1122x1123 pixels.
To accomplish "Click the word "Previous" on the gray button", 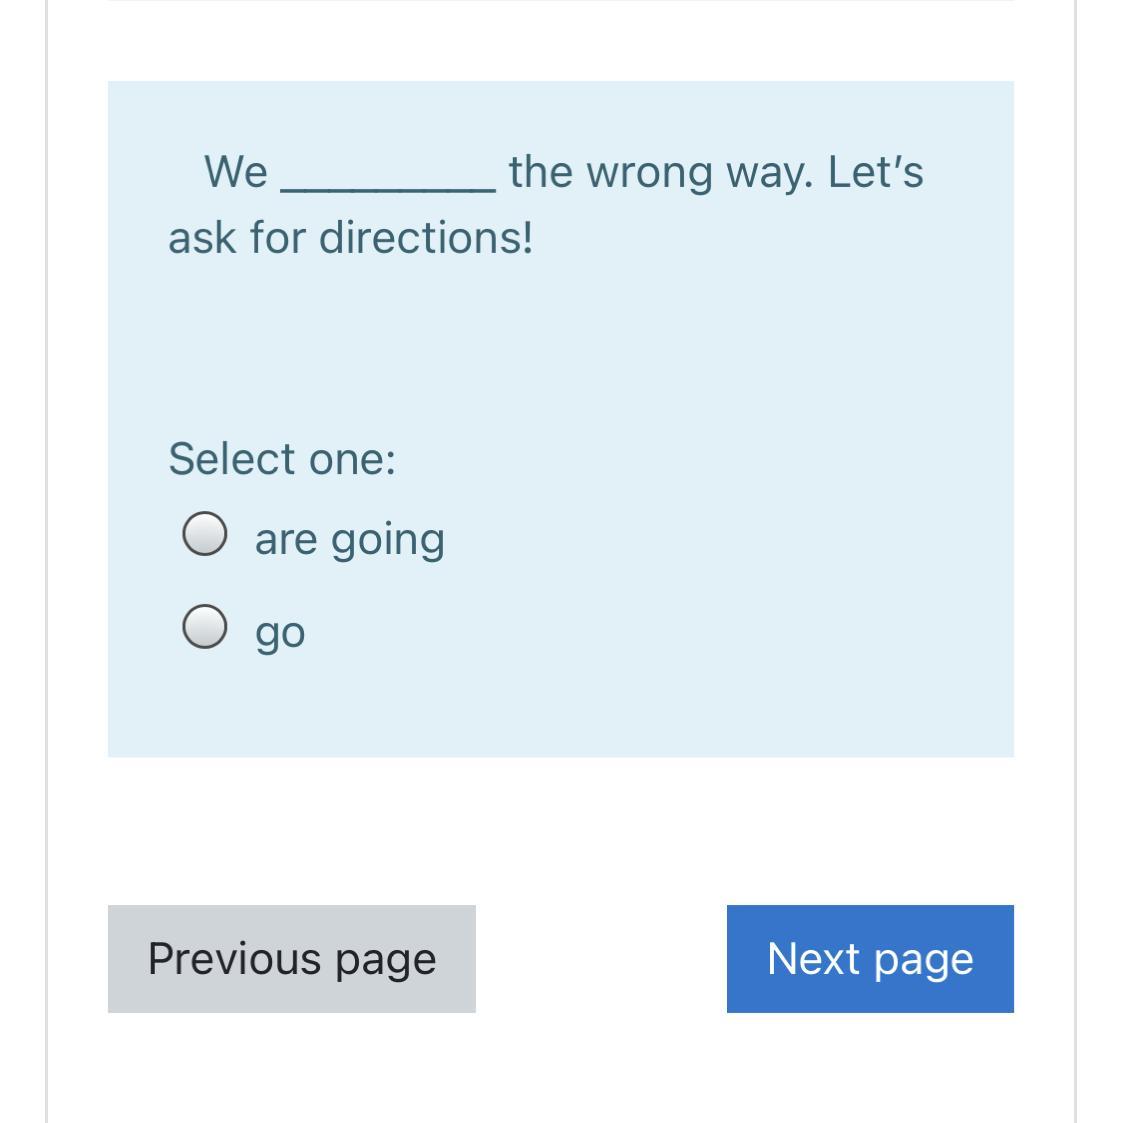I will (234, 958).
